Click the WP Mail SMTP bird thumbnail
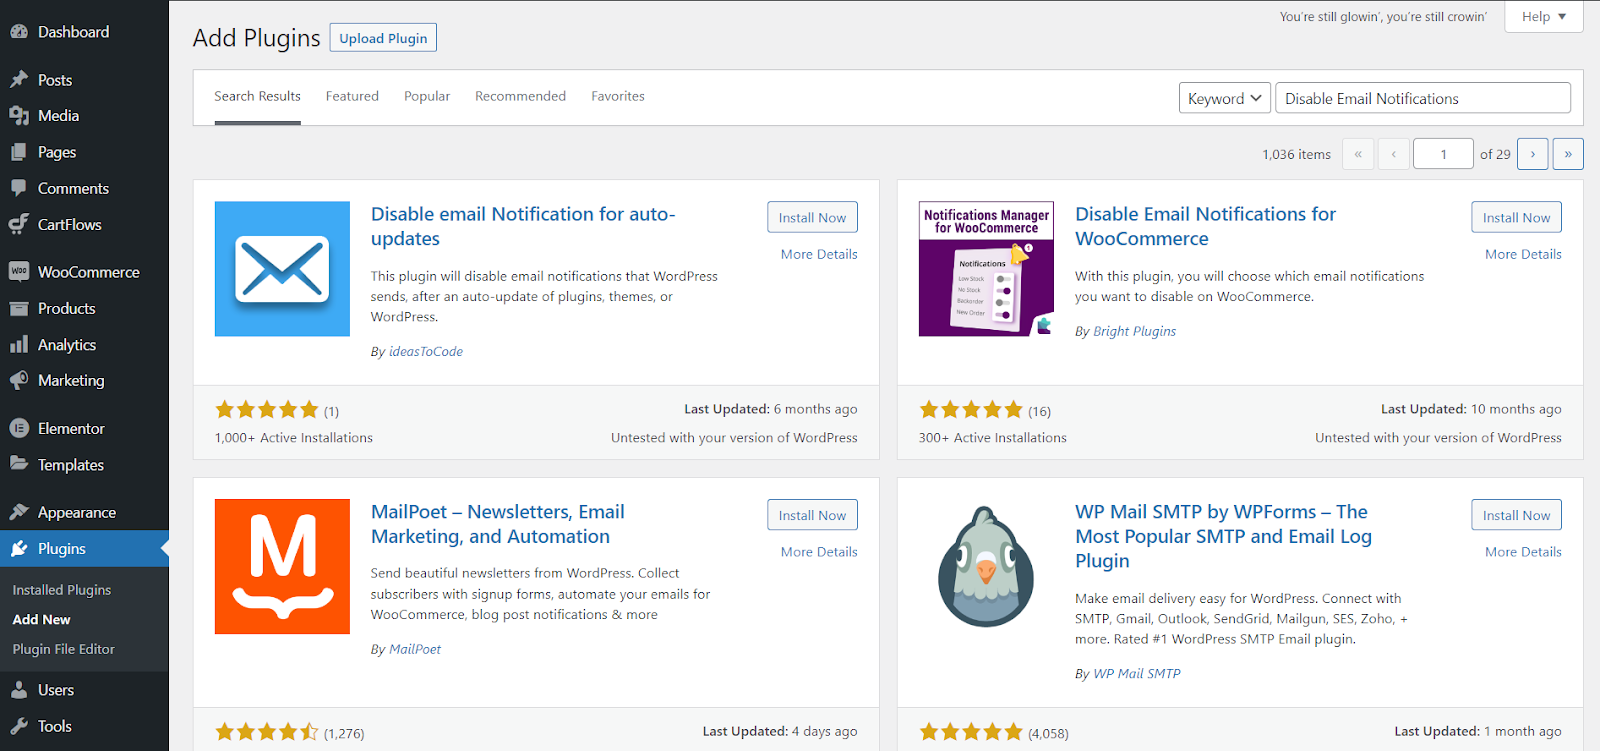The image size is (1600, 751). pyautogui.click(x=986, y=566)
